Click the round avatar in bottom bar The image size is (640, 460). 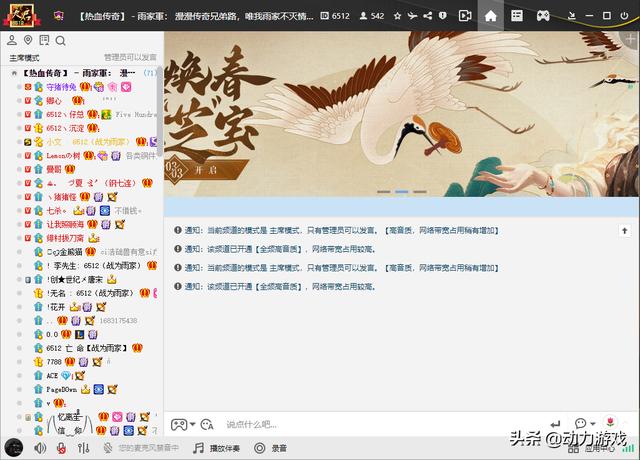pyautogui.click(x=14, y=448)
